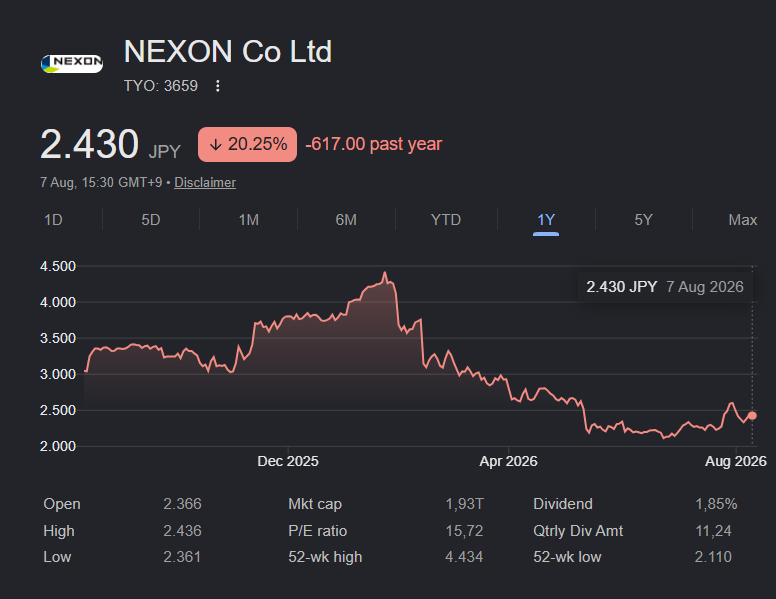Screen dimensions: 776x599
Task: Click the TYO: 3659 ticker text
Action: pos(161,86)
